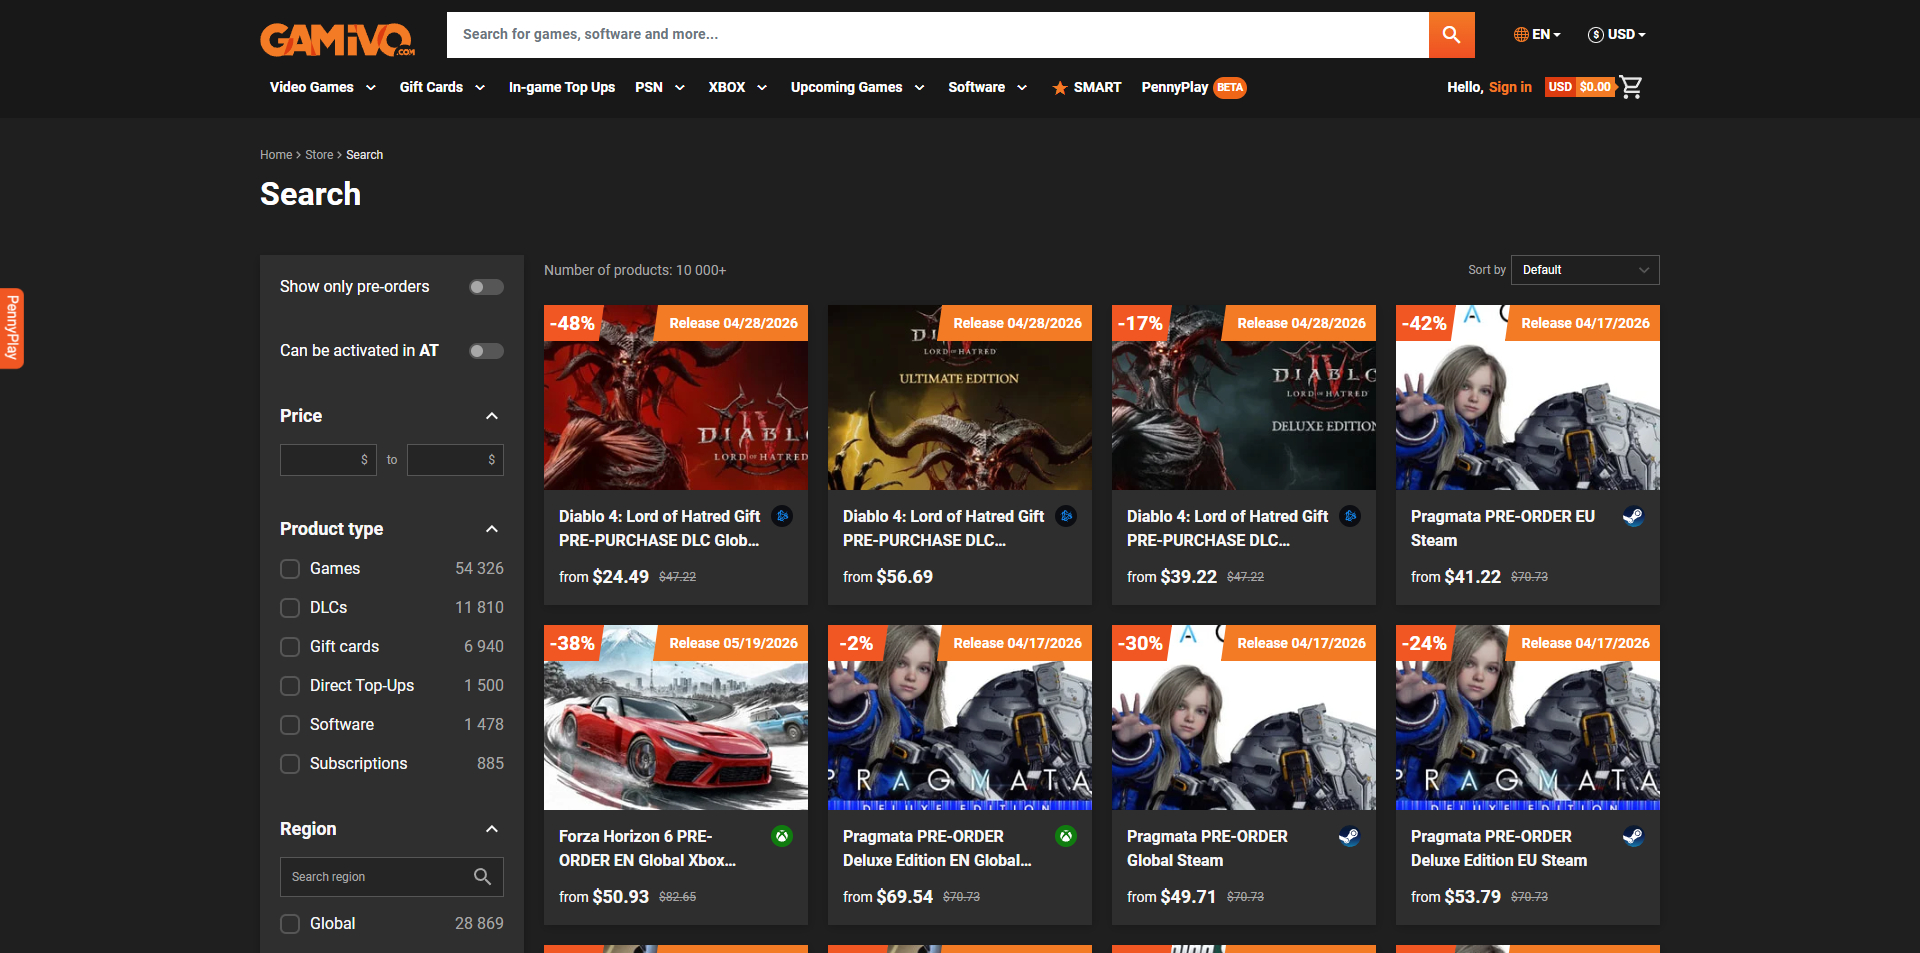Image resolution: width=1920 pixels, height=953 pixels.
Task: Check the Direct Top-Ups checkbox
Action: [290, 686]
